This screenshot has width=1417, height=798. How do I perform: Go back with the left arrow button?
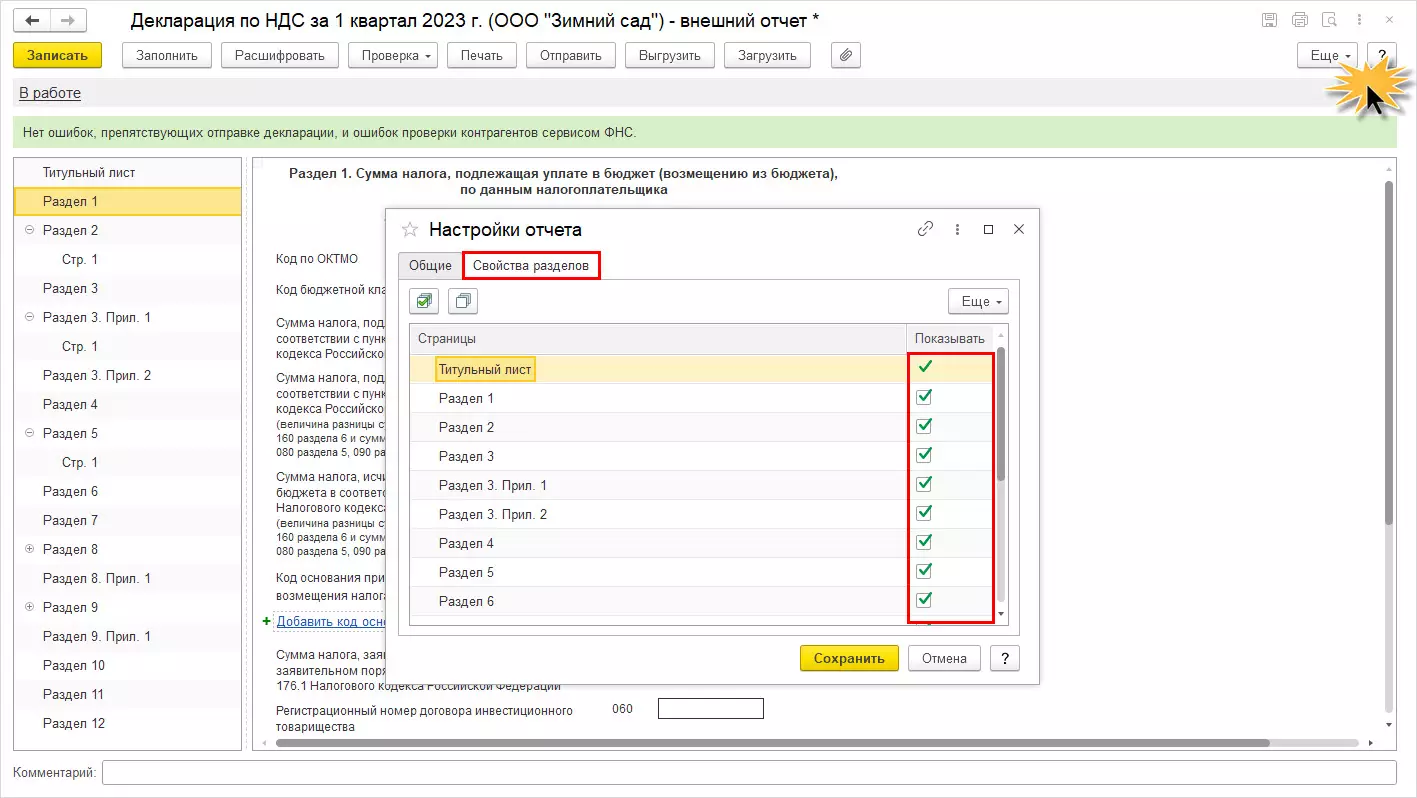click(x=32, y=20)
